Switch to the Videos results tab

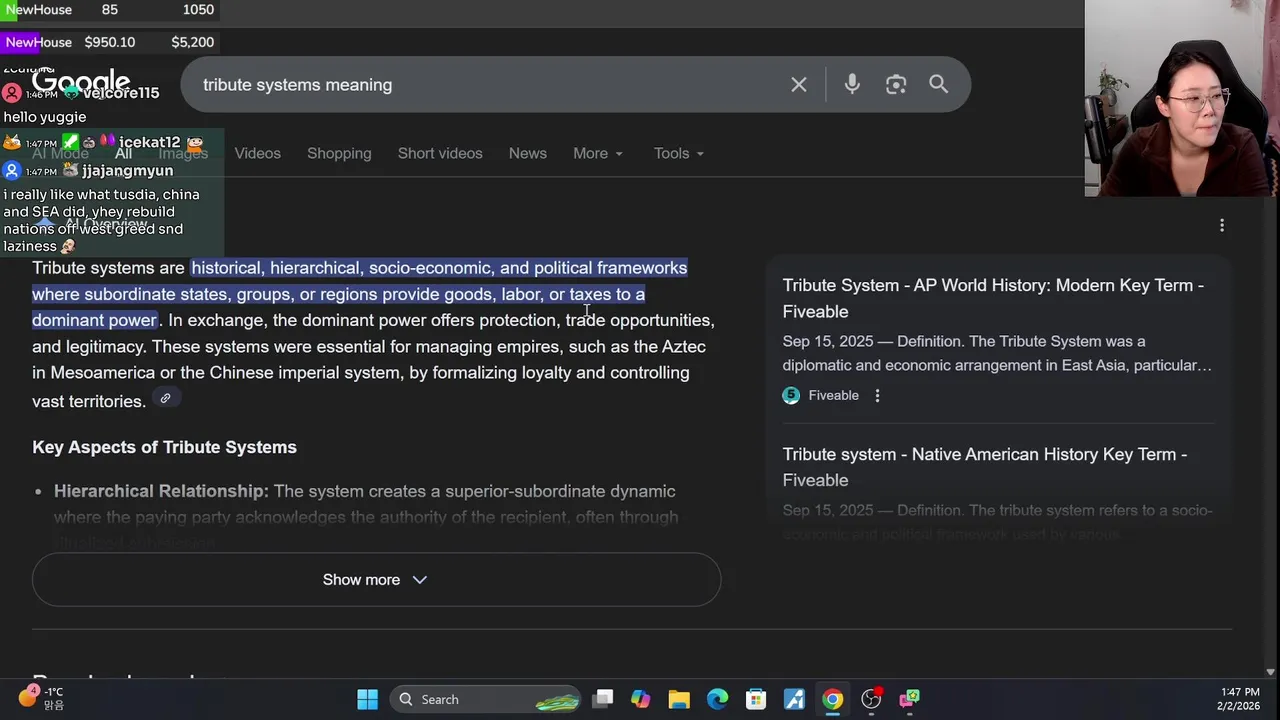257,153
